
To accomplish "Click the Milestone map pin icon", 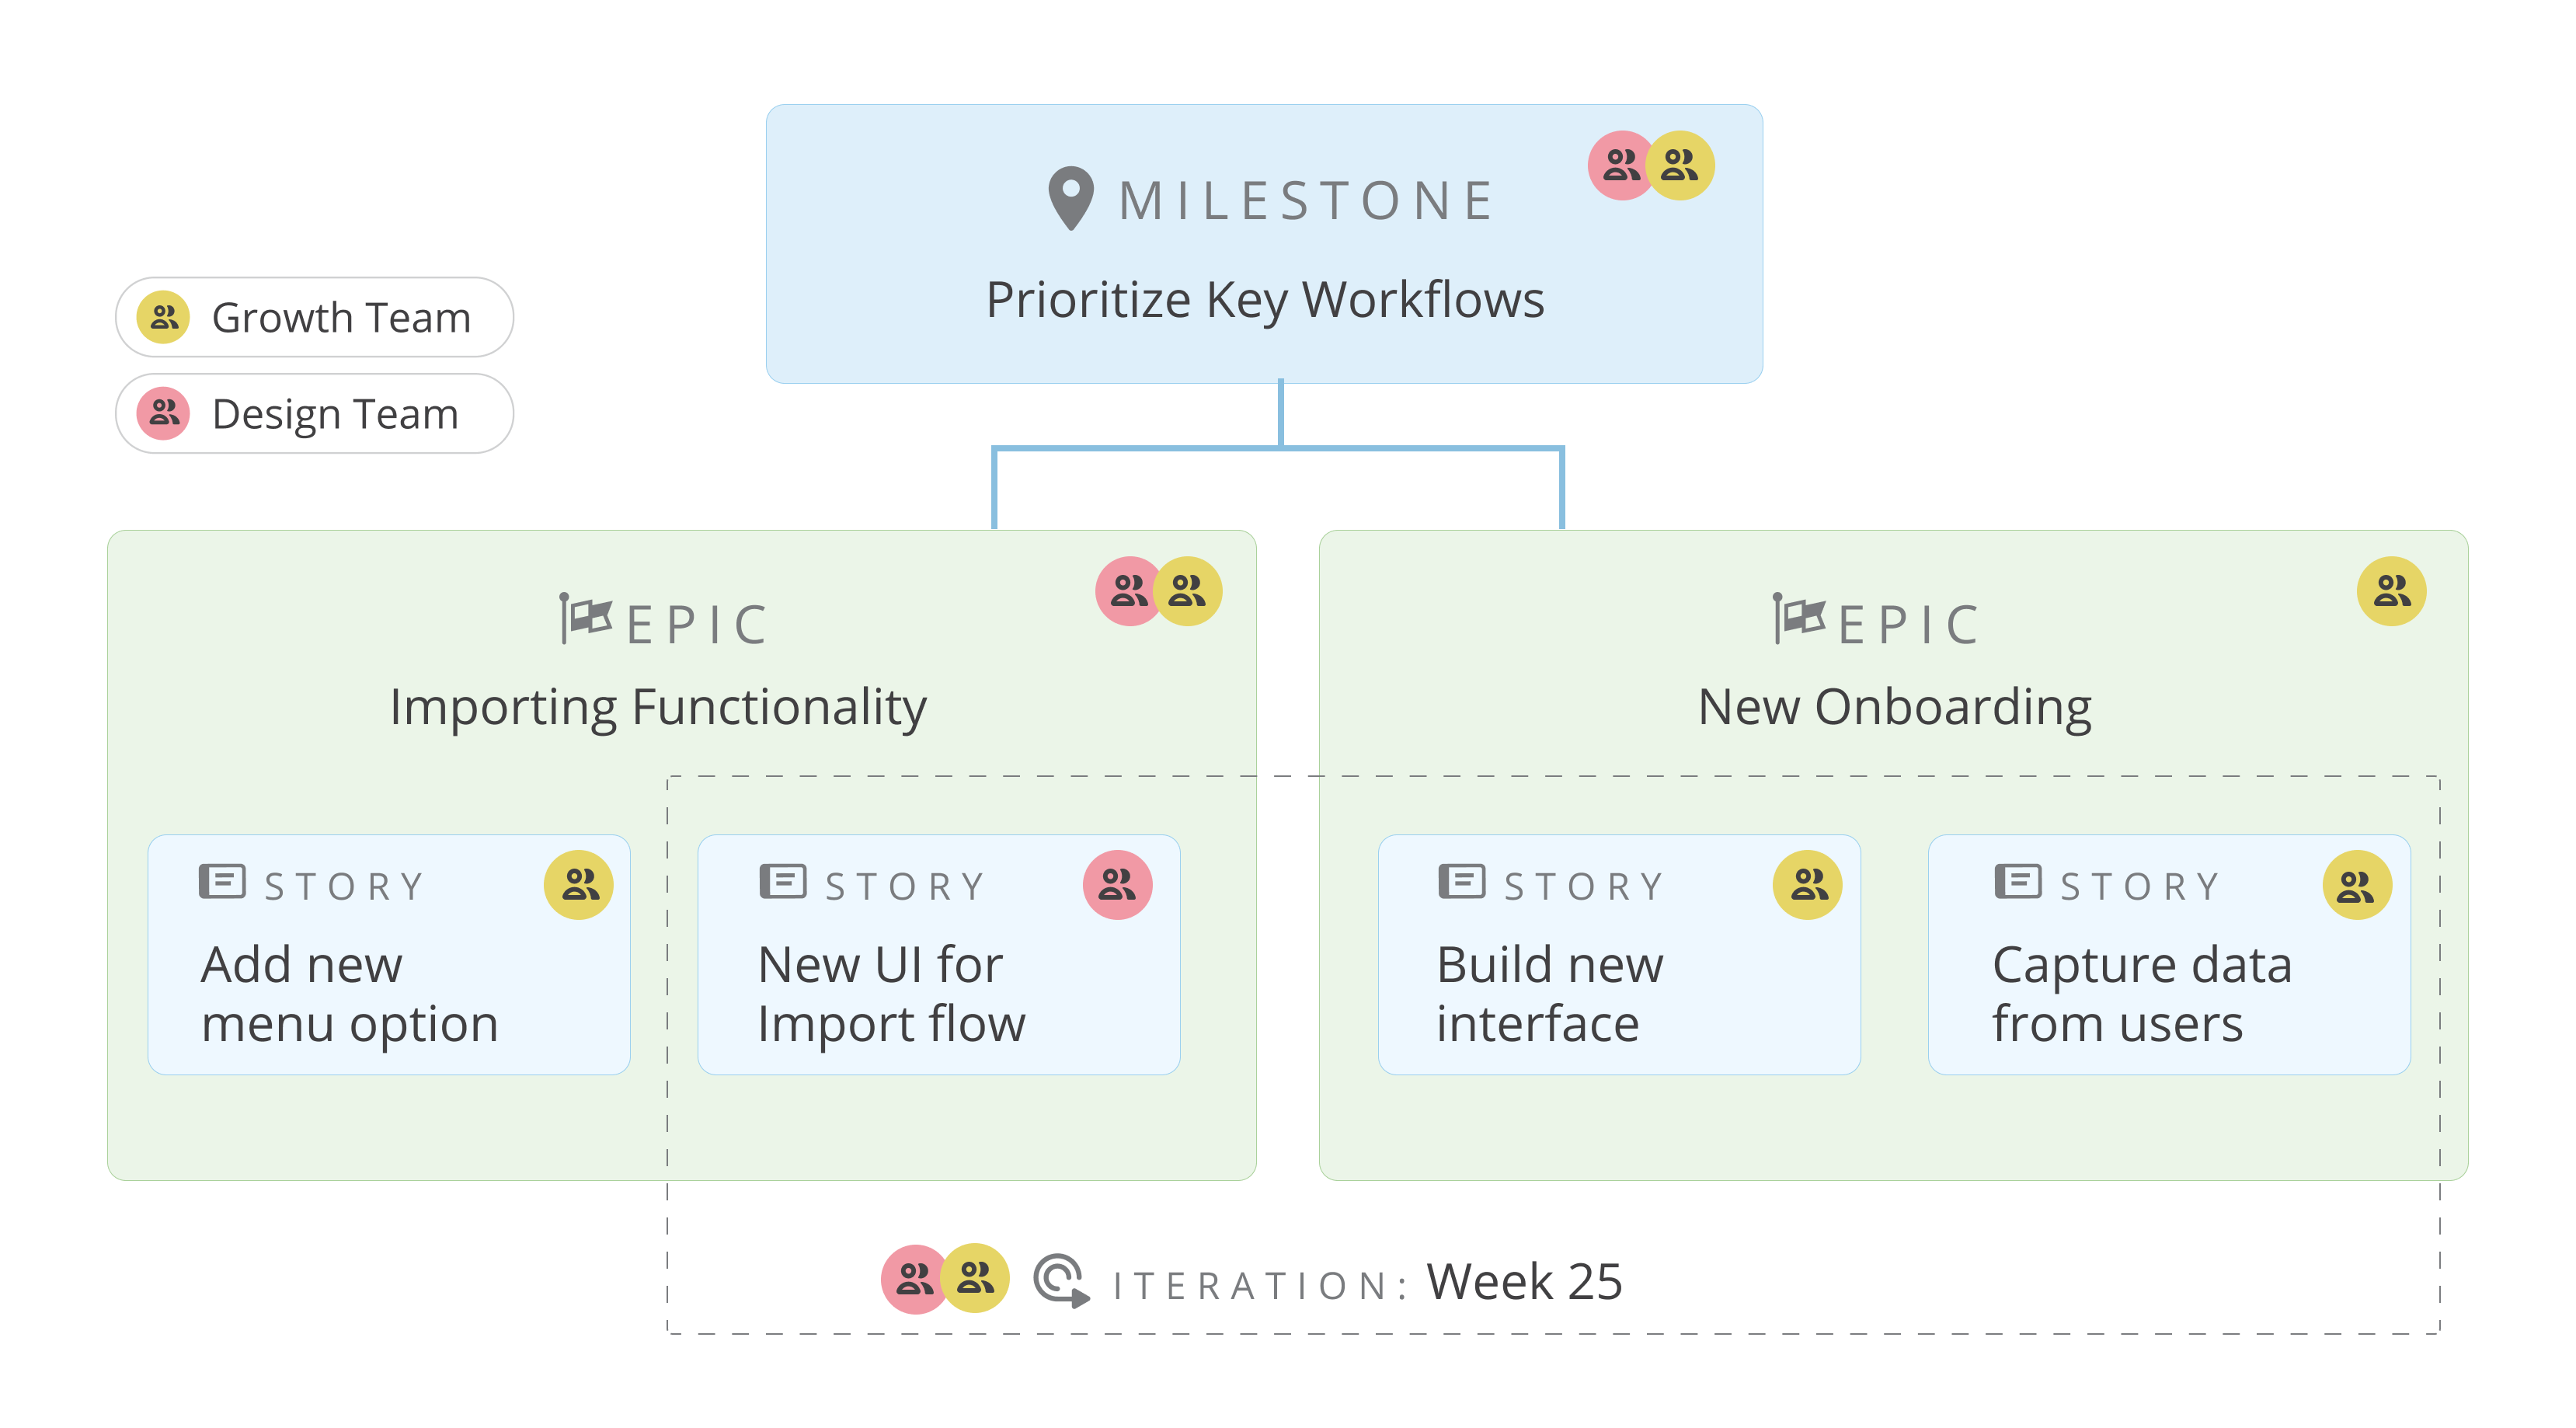I will pos(1070,197).
